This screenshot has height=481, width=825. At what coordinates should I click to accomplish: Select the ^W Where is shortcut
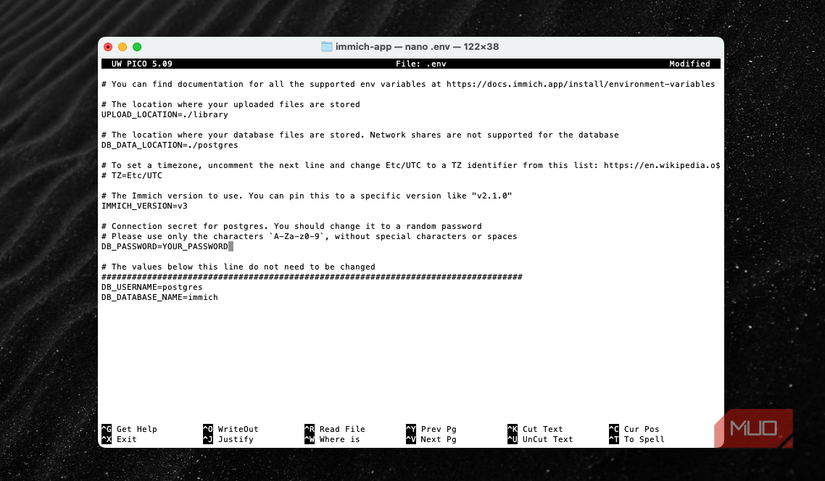point(332,439)
